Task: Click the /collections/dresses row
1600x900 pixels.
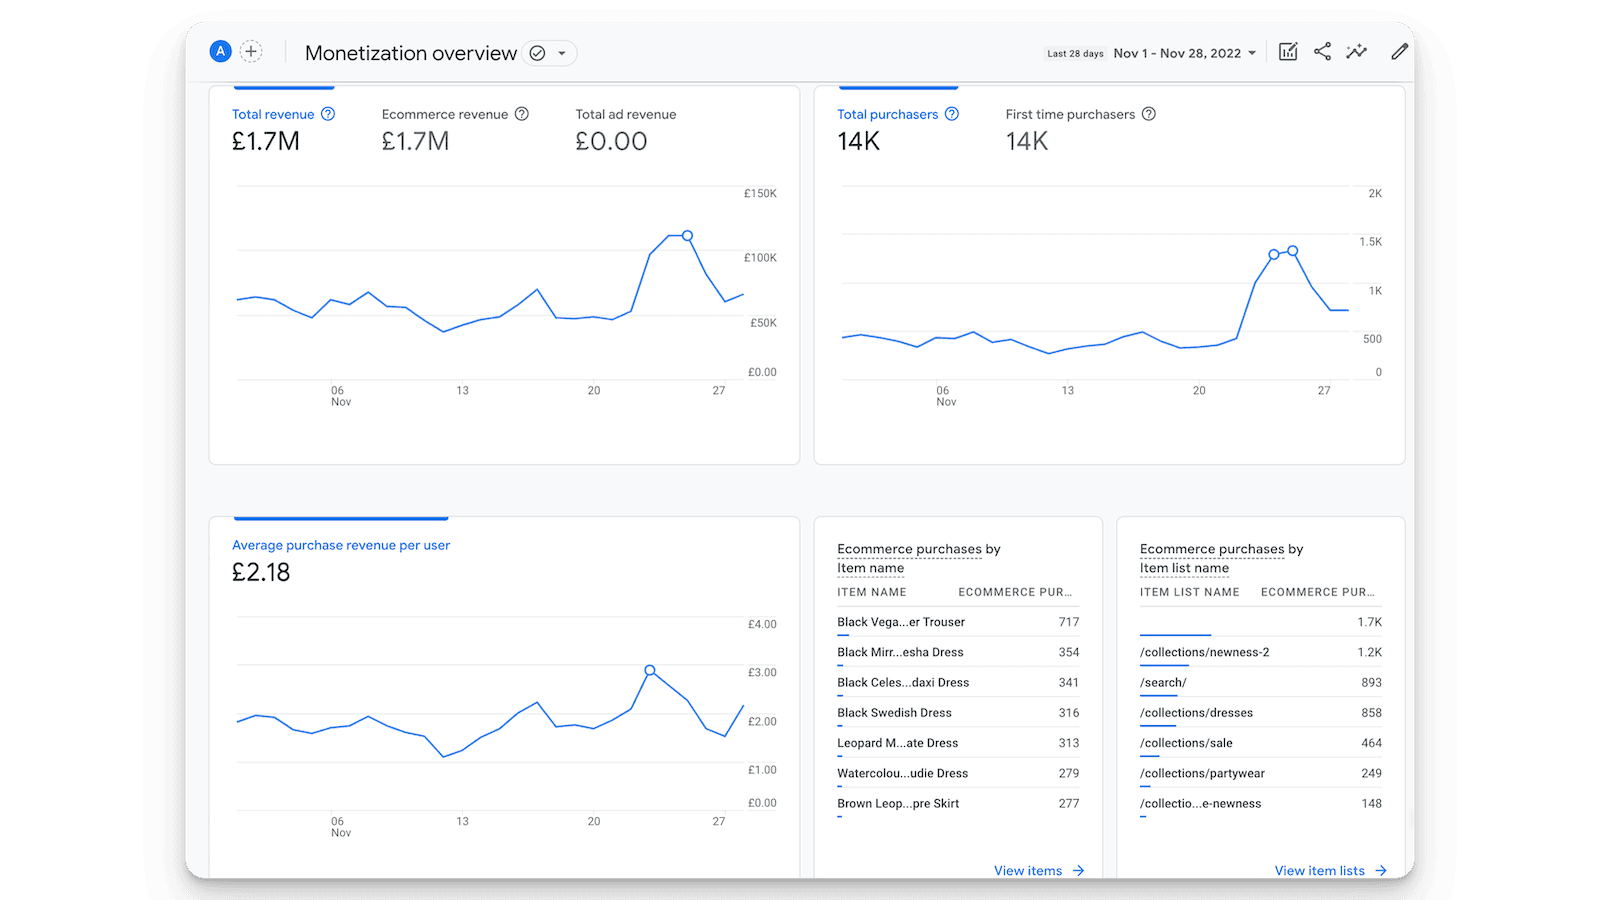Action: (x=1261, y=713)
